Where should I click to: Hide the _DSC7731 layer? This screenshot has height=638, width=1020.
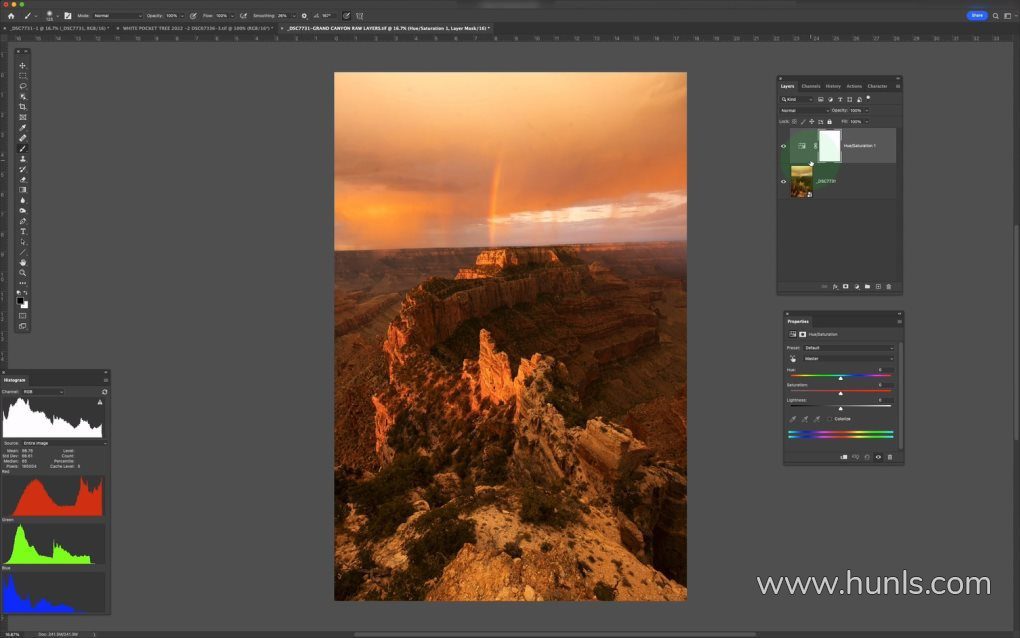783,181
